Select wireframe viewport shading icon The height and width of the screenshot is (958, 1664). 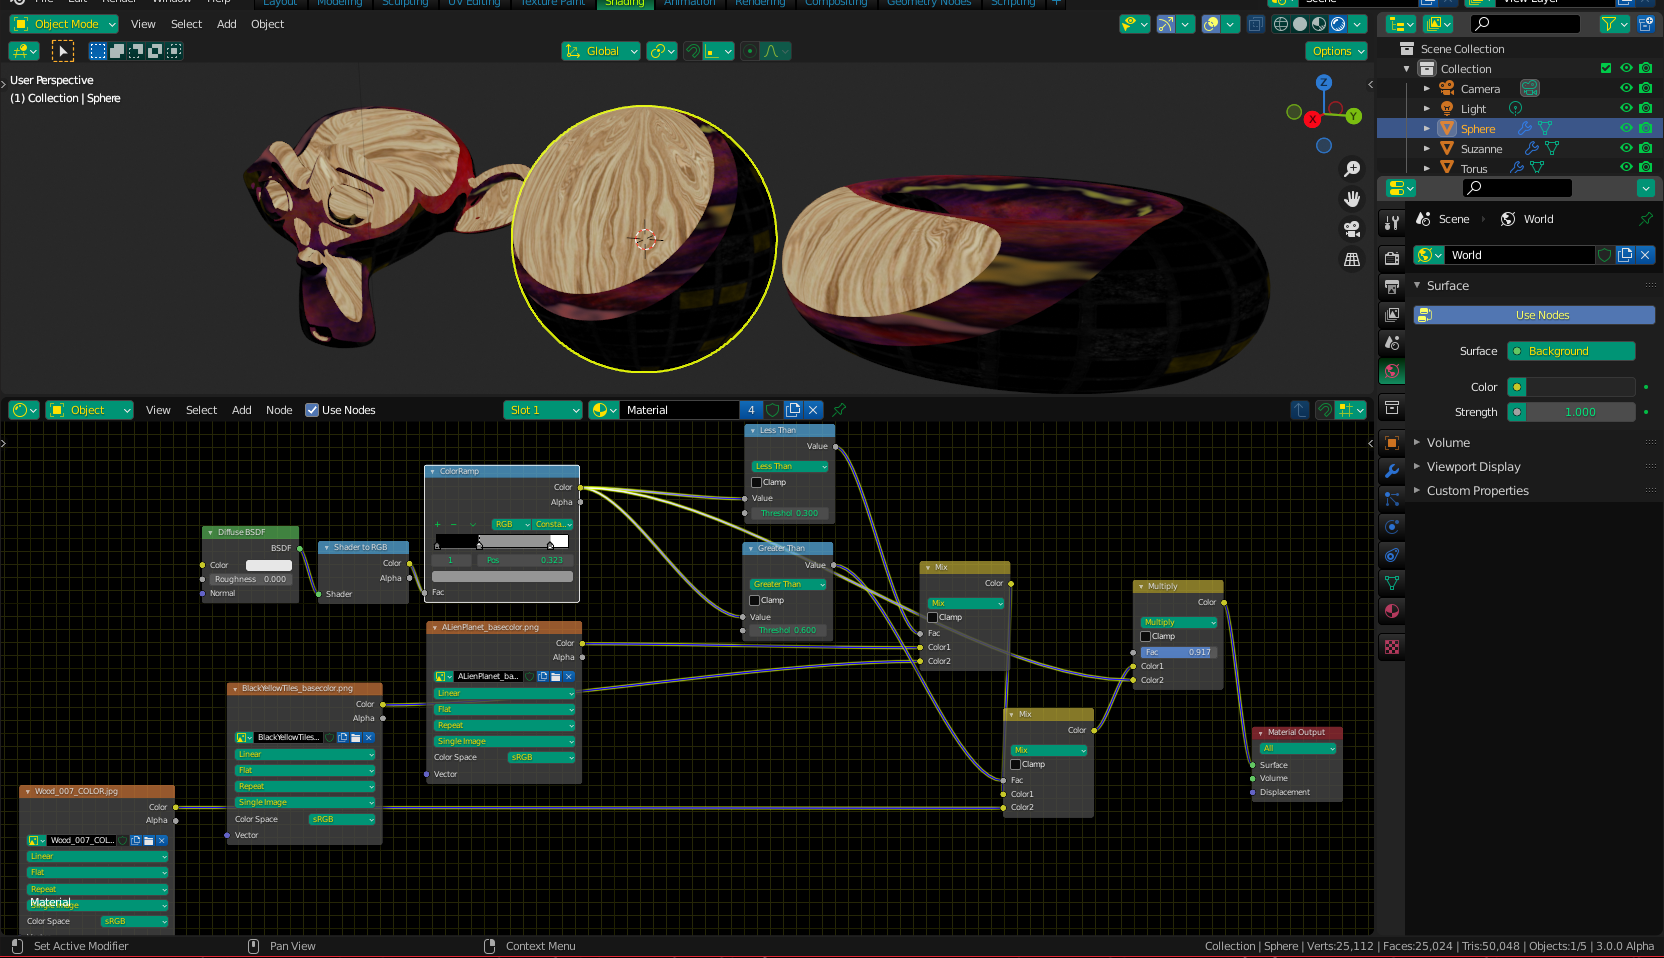click(x=1281, y=24)
